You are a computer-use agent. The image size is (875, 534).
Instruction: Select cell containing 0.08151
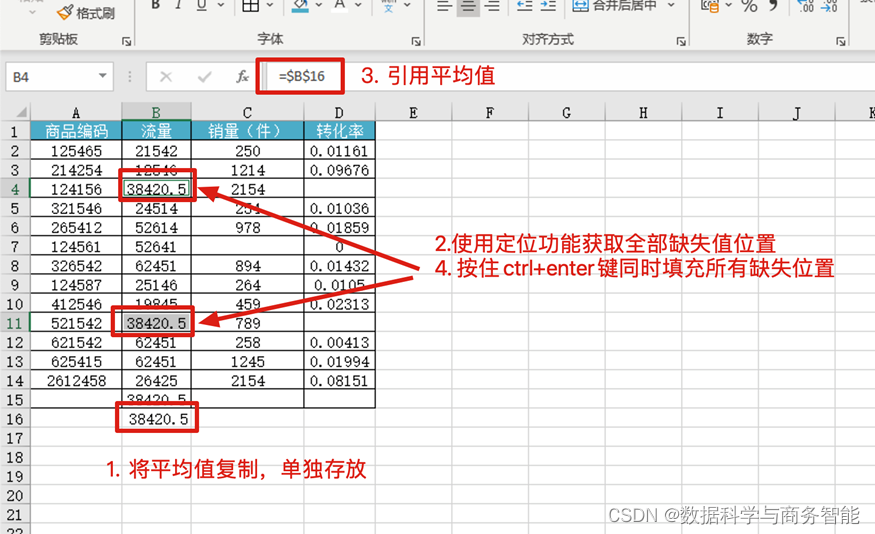click(x=339, y=381)
